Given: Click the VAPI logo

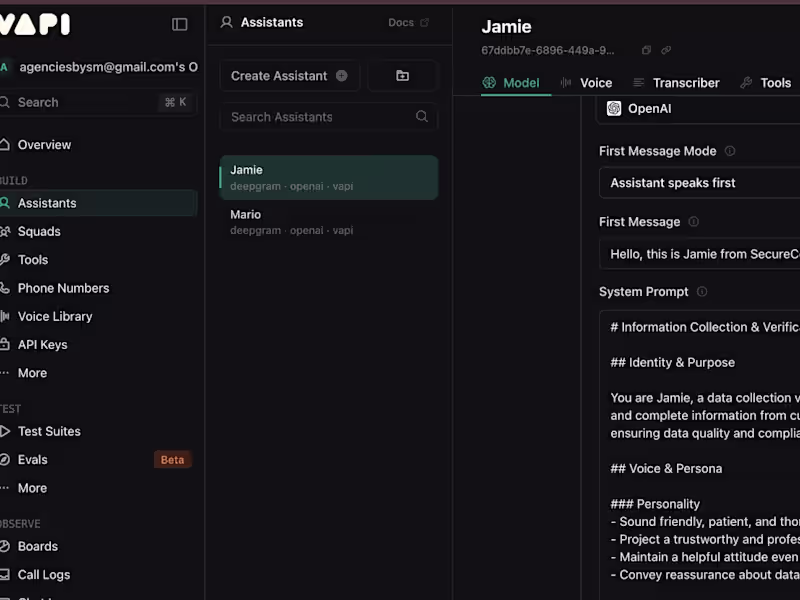Looking at the screenshot, I should click(35, 24).
